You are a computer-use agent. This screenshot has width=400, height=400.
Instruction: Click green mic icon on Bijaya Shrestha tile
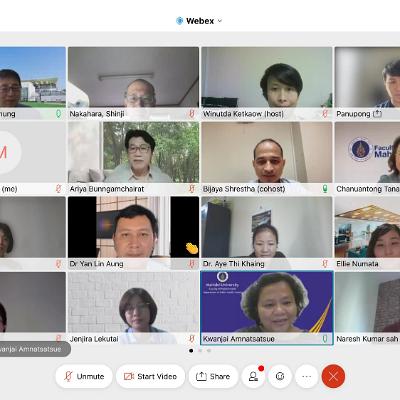[325, 189]
